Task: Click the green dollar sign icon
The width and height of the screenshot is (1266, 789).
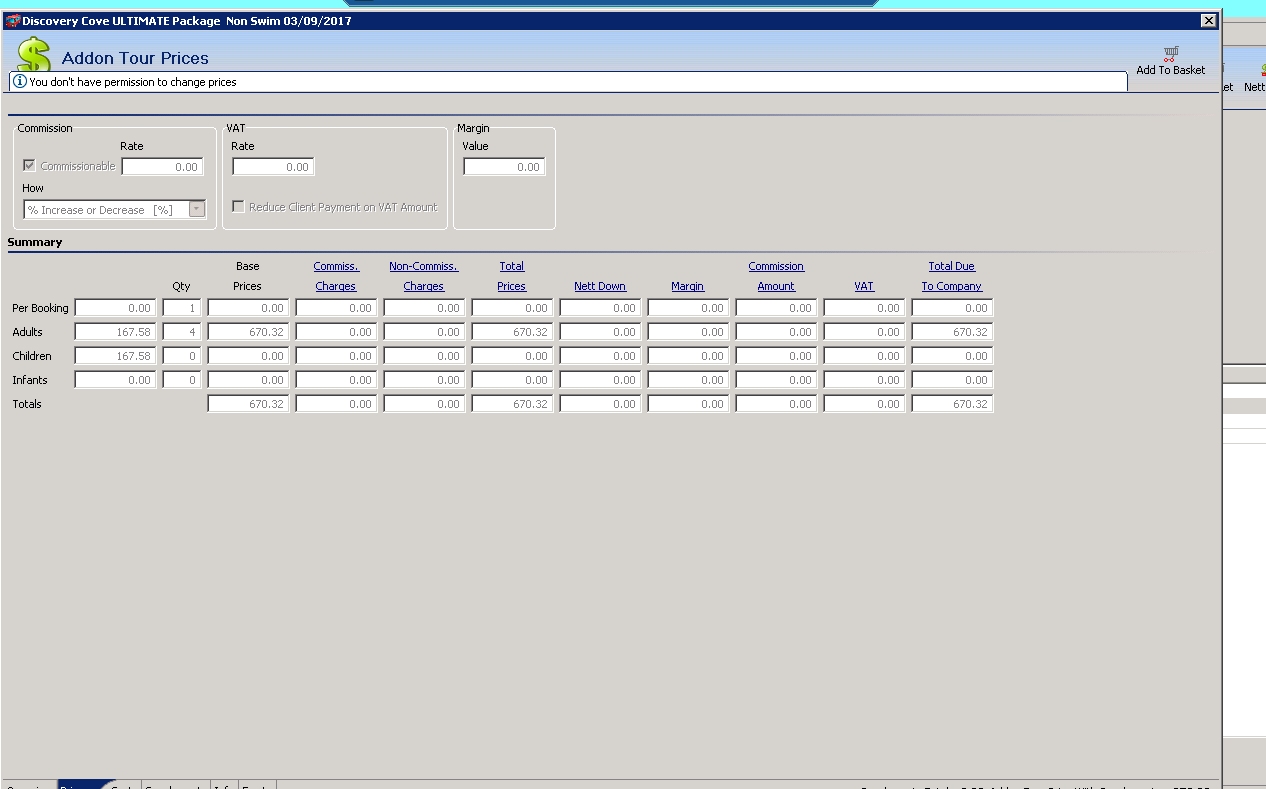Action: pyautogui.click(x=33, y=55)
